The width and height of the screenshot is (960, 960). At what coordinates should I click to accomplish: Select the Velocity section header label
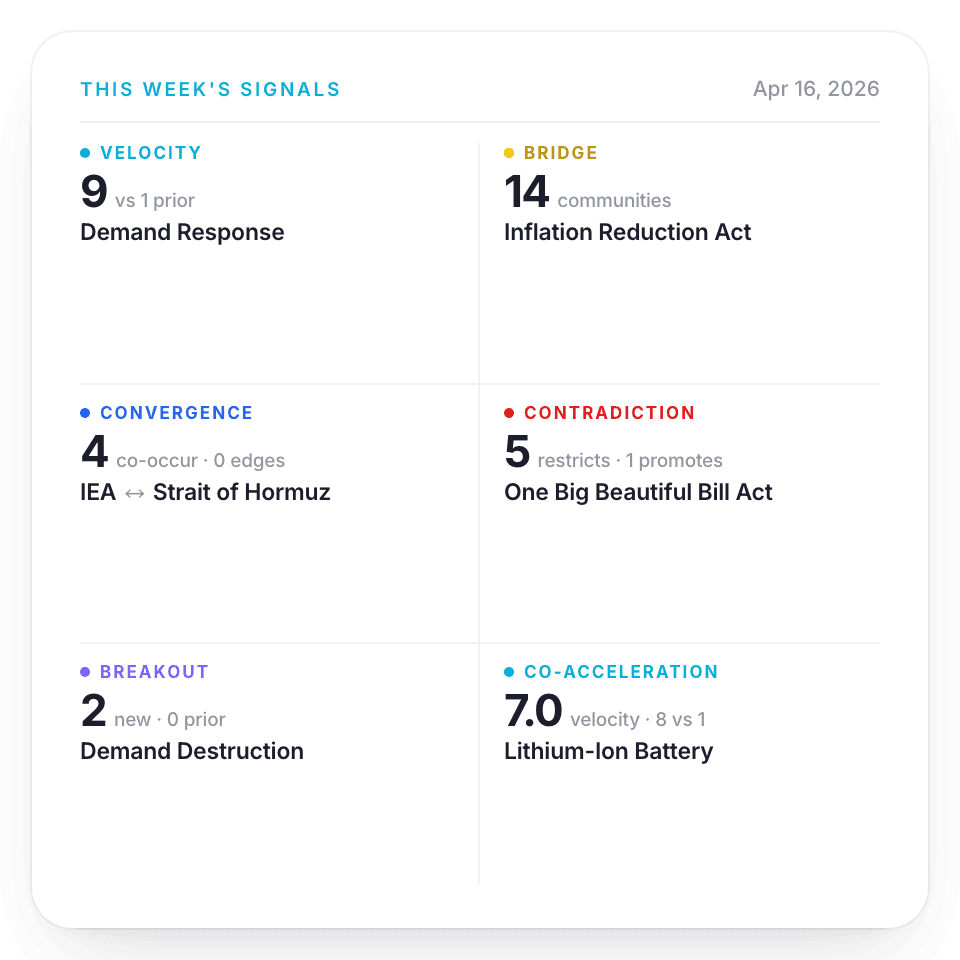pyautogui.click(x=150, y=152)
